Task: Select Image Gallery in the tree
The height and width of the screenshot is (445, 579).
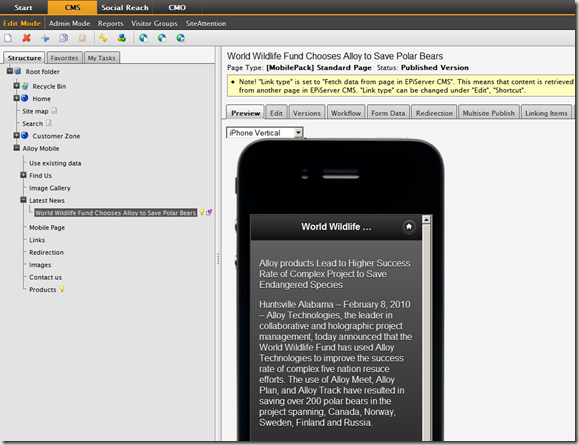Action: coord(50,188)
